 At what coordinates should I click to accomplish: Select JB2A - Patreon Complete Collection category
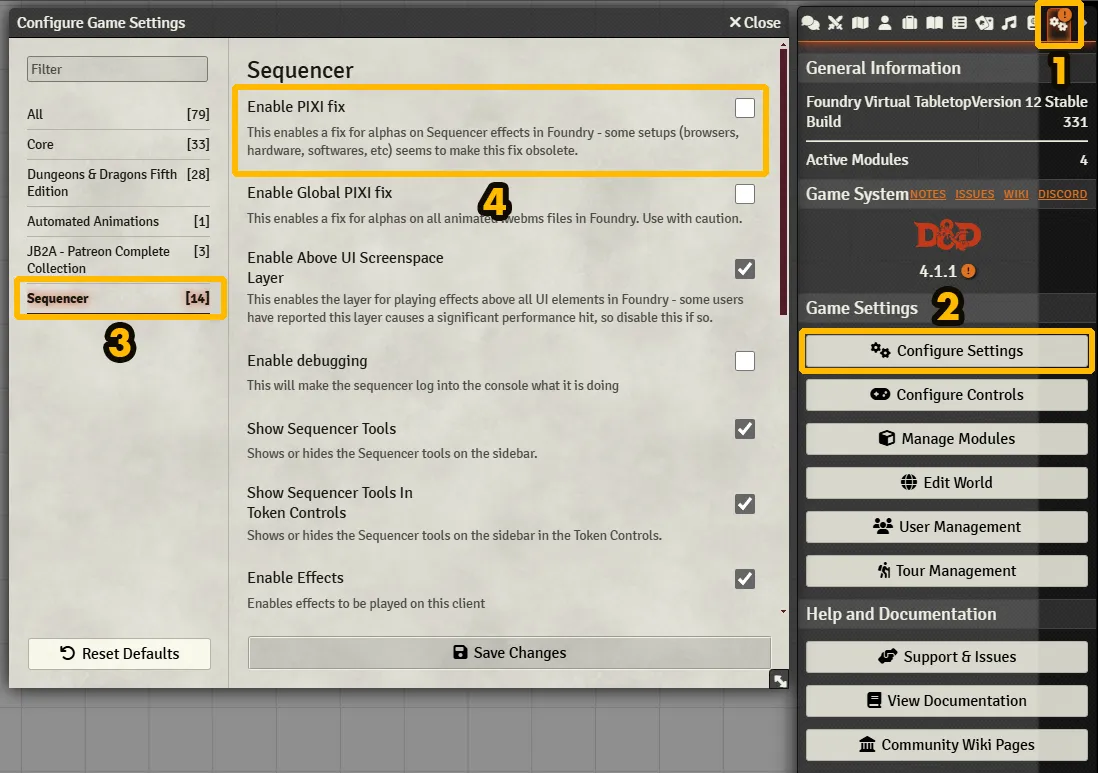118,260
